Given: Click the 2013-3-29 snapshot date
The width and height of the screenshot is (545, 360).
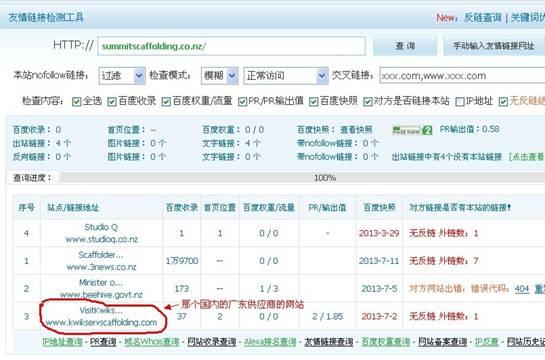Looking at the screenshot, I should tap(379, 233).
